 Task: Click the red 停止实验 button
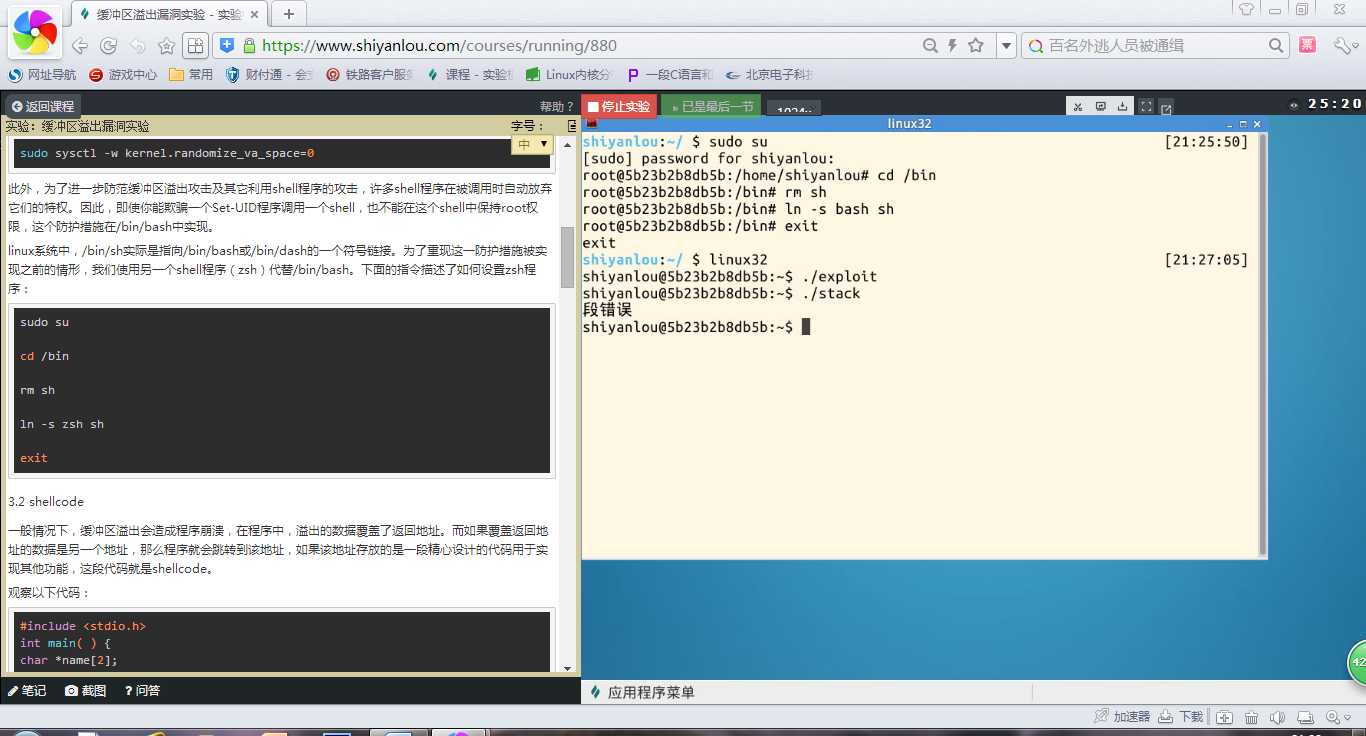(619, 106)
